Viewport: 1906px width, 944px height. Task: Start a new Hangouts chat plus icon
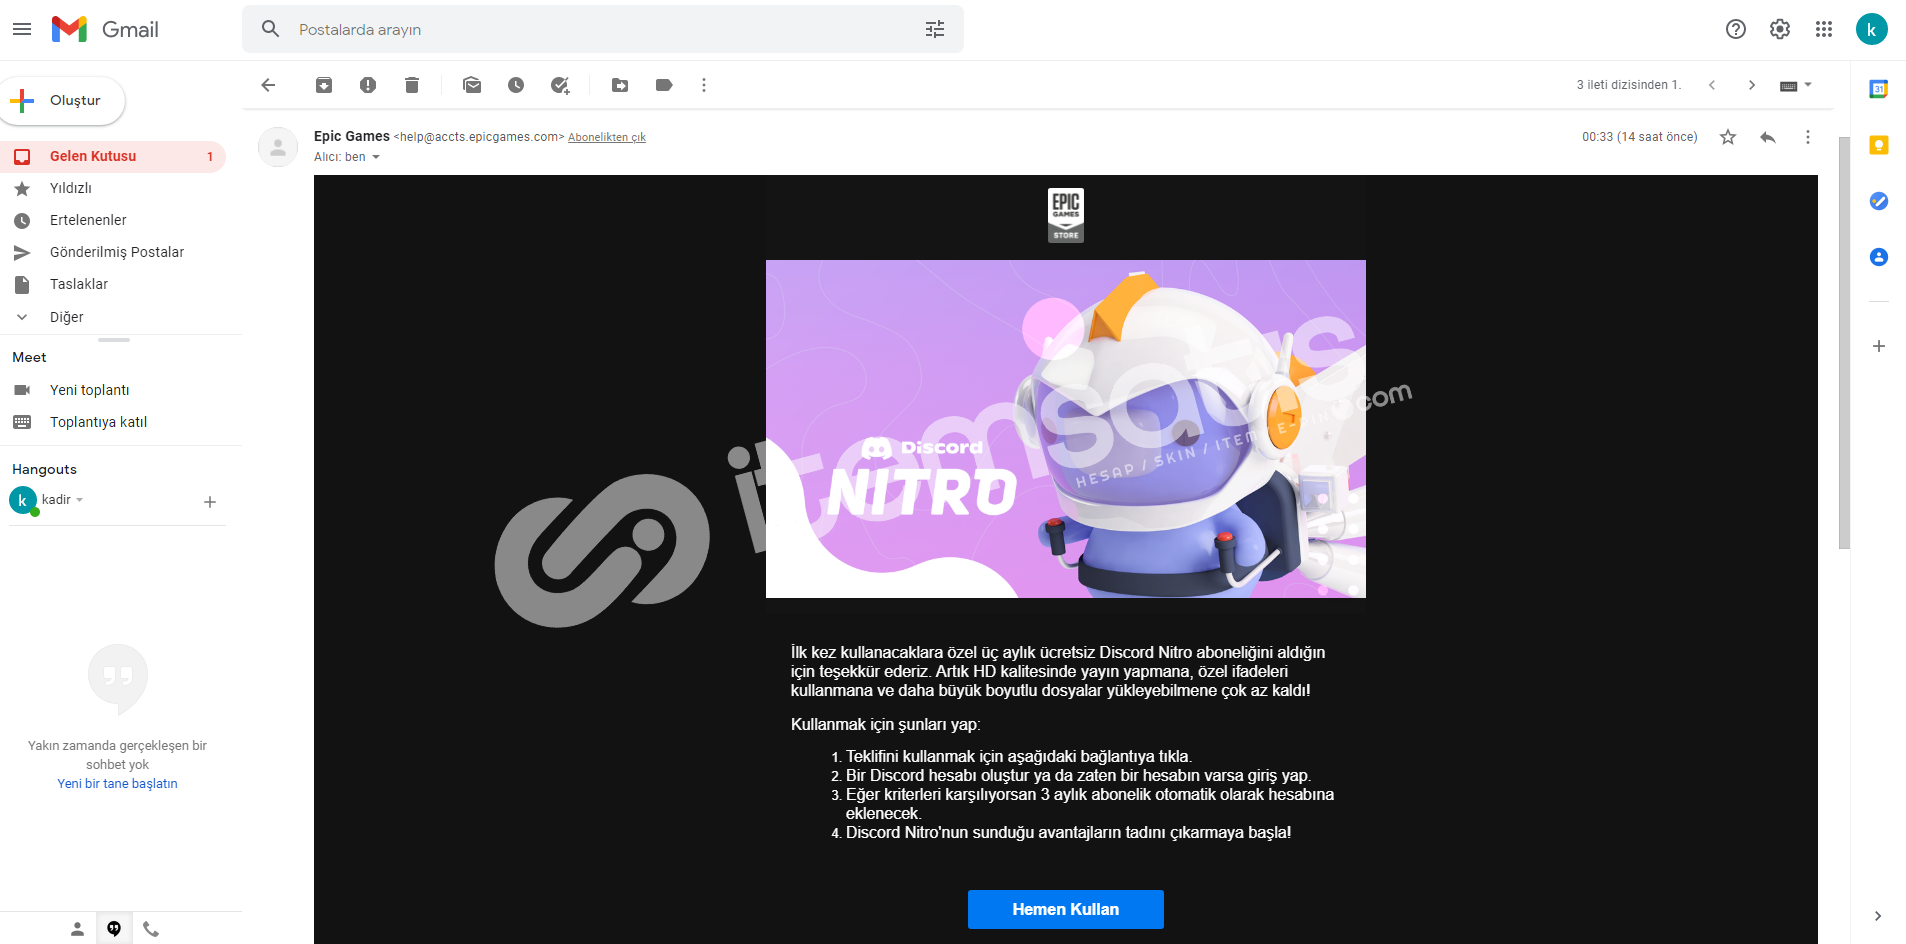[210, 502]
